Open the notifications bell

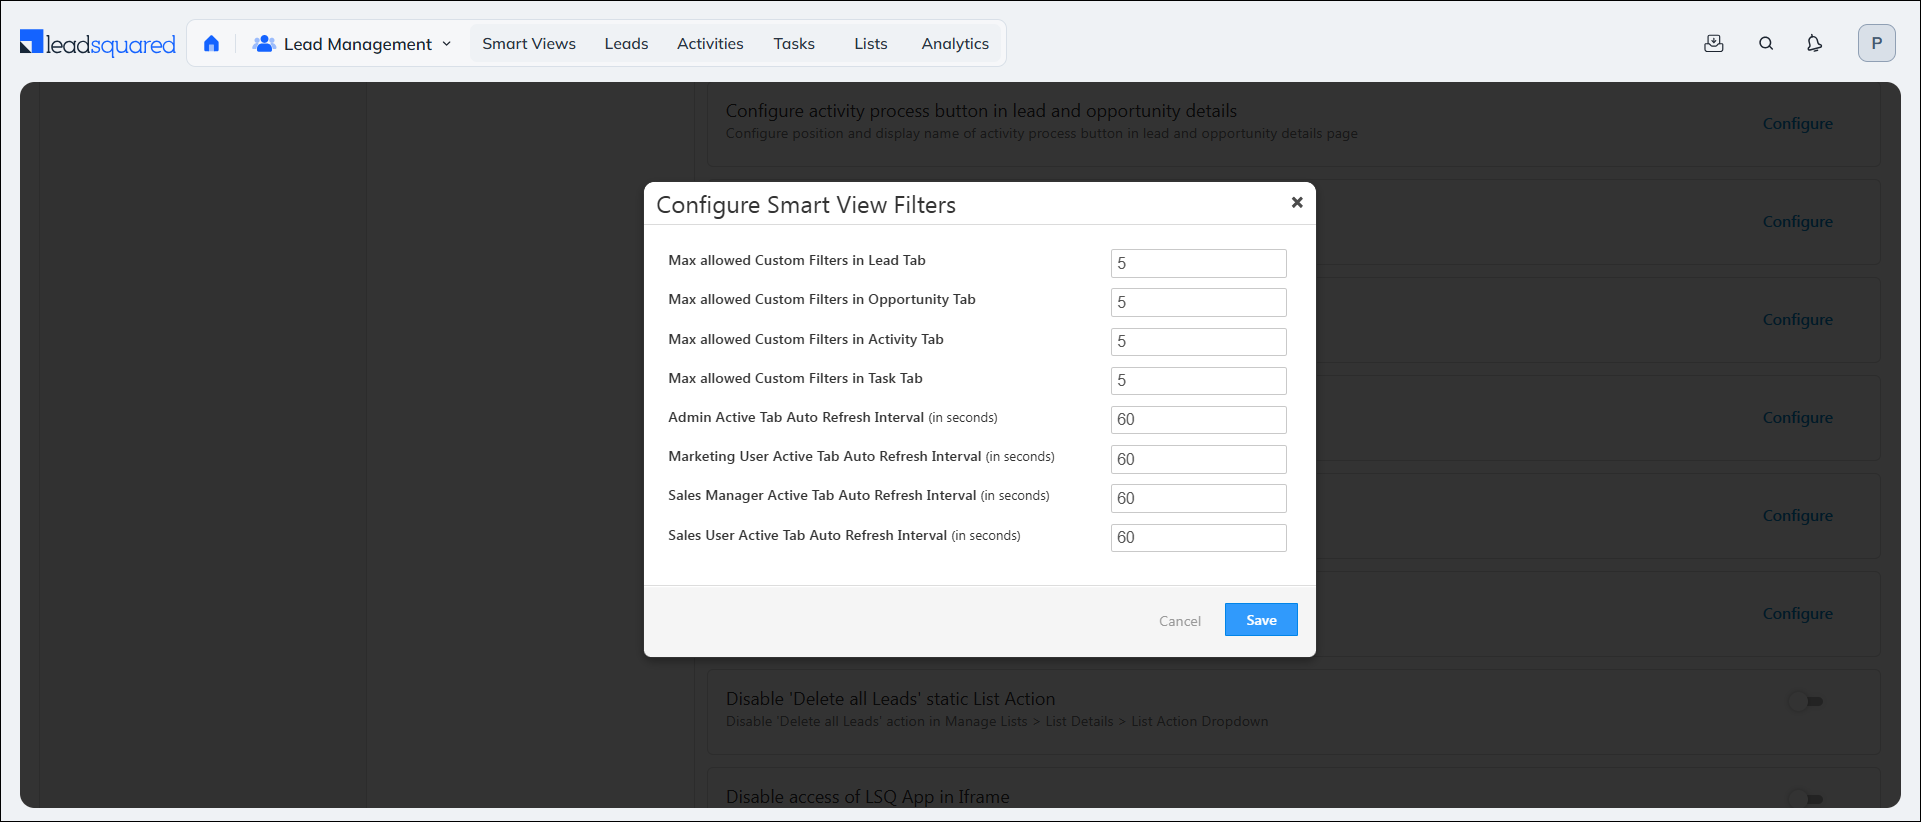pyautogui.click(x=1814, y=43)
